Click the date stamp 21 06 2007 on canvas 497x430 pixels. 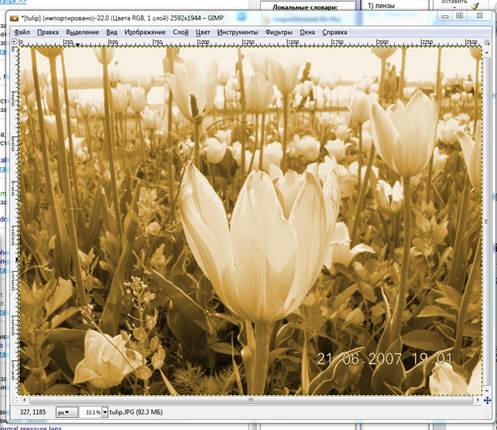(x=359, y=359)
